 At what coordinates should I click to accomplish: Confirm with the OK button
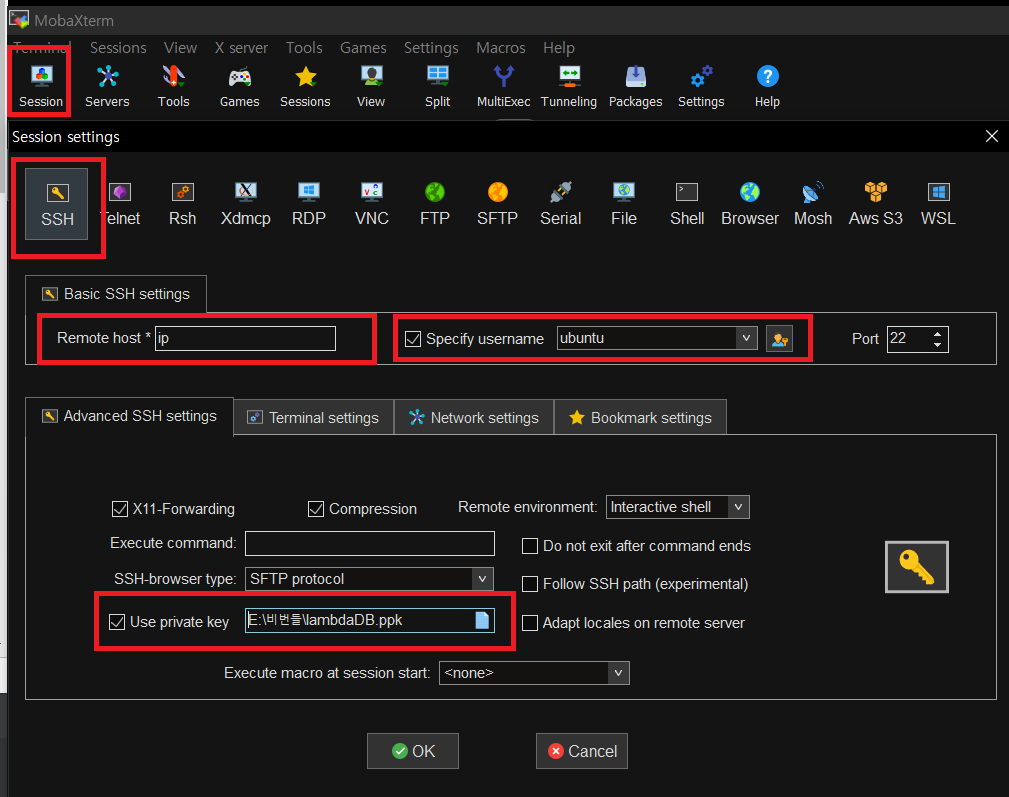coord(412,751)
